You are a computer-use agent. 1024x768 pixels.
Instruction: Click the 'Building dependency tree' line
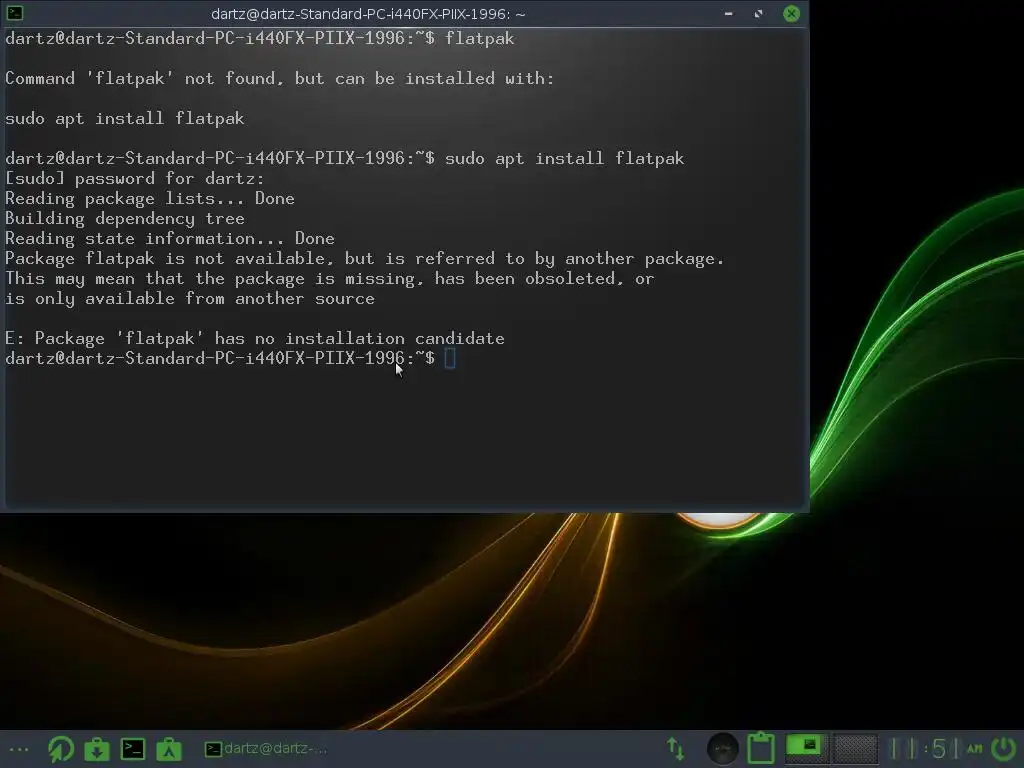(125, 218)
